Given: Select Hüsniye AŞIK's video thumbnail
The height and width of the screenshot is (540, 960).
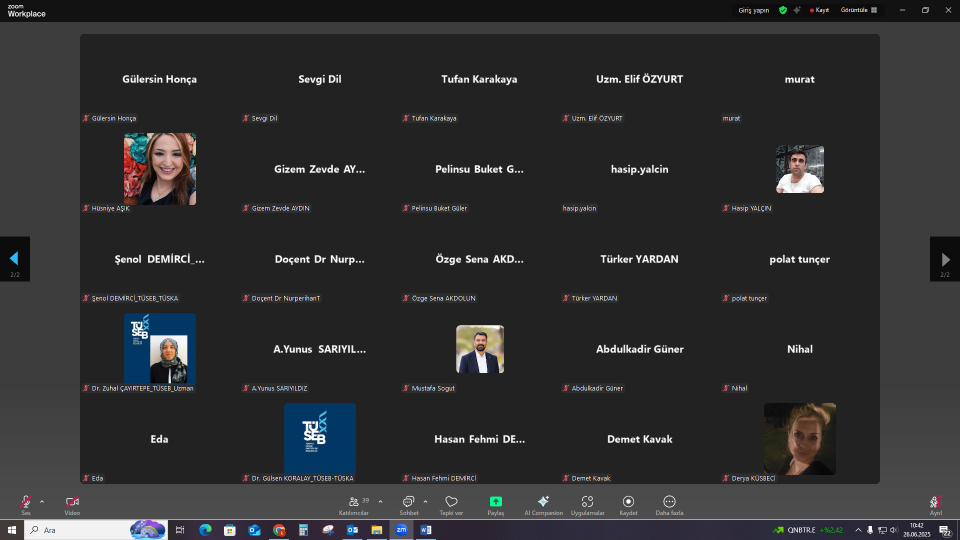Looking at the screenshot, I should click(x=160, y=169).
